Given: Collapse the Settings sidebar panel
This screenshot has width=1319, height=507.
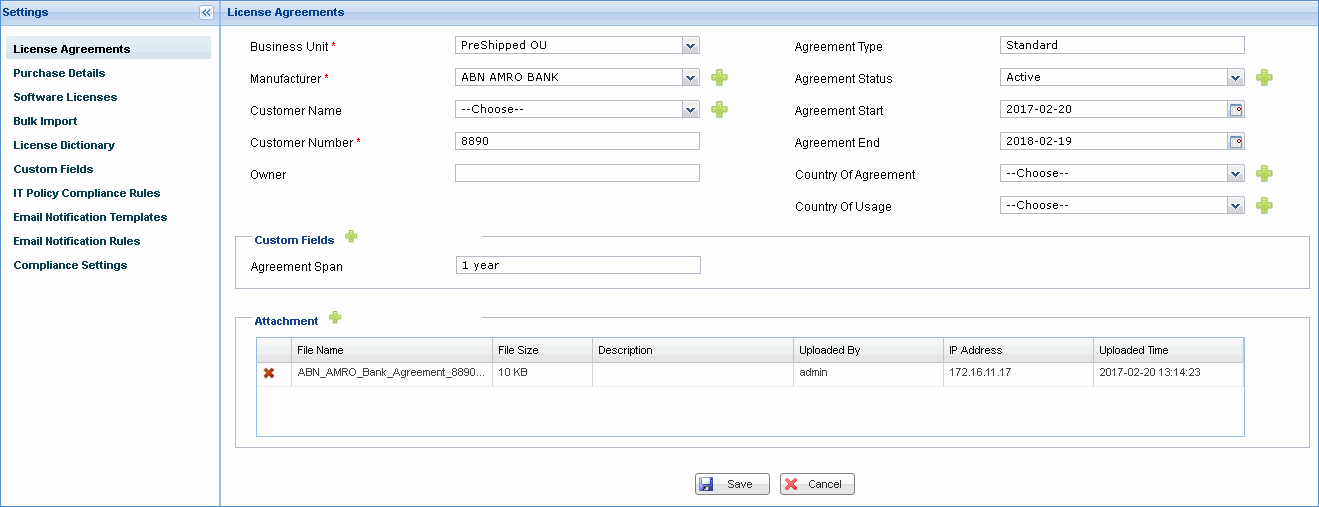Looking at the screenshot, I should click(206, 12).
